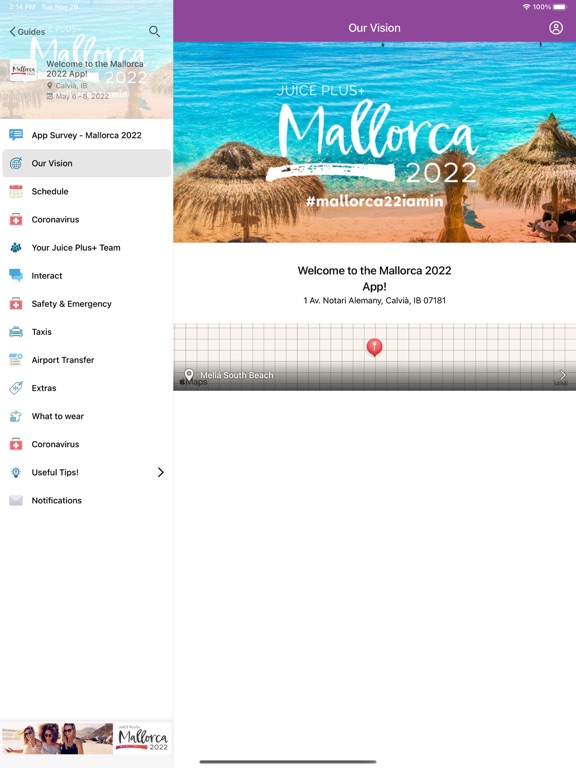Click the first Coronavirus medical kit icon

[16, 219]
